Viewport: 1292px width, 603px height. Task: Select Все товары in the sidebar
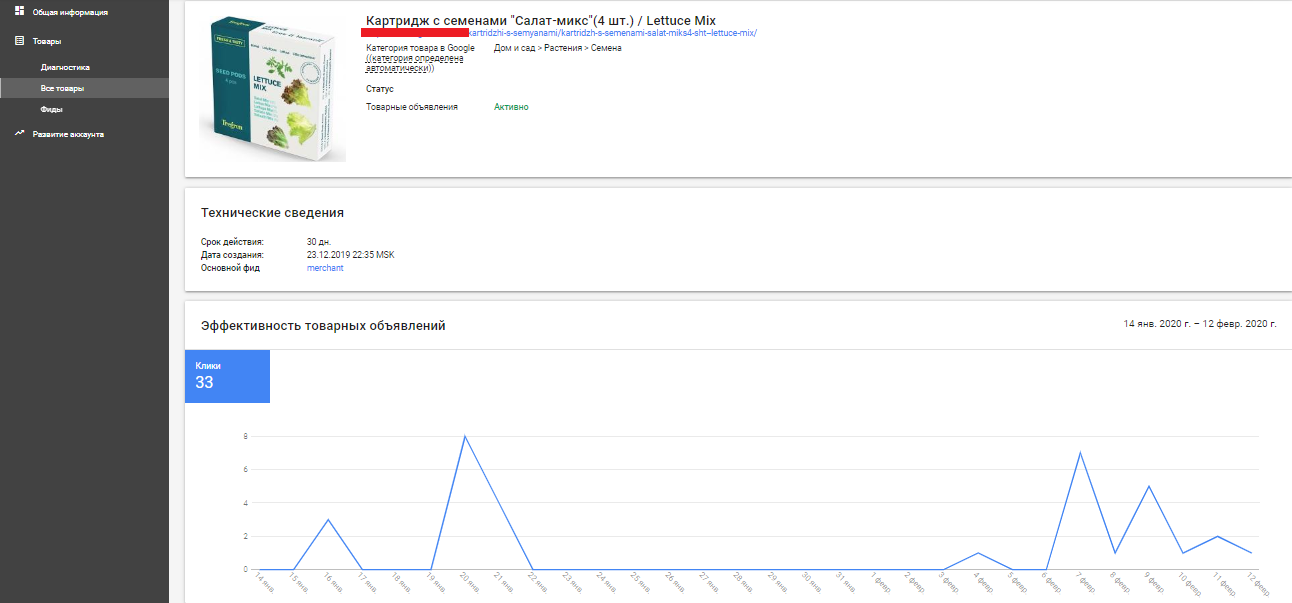62,88
